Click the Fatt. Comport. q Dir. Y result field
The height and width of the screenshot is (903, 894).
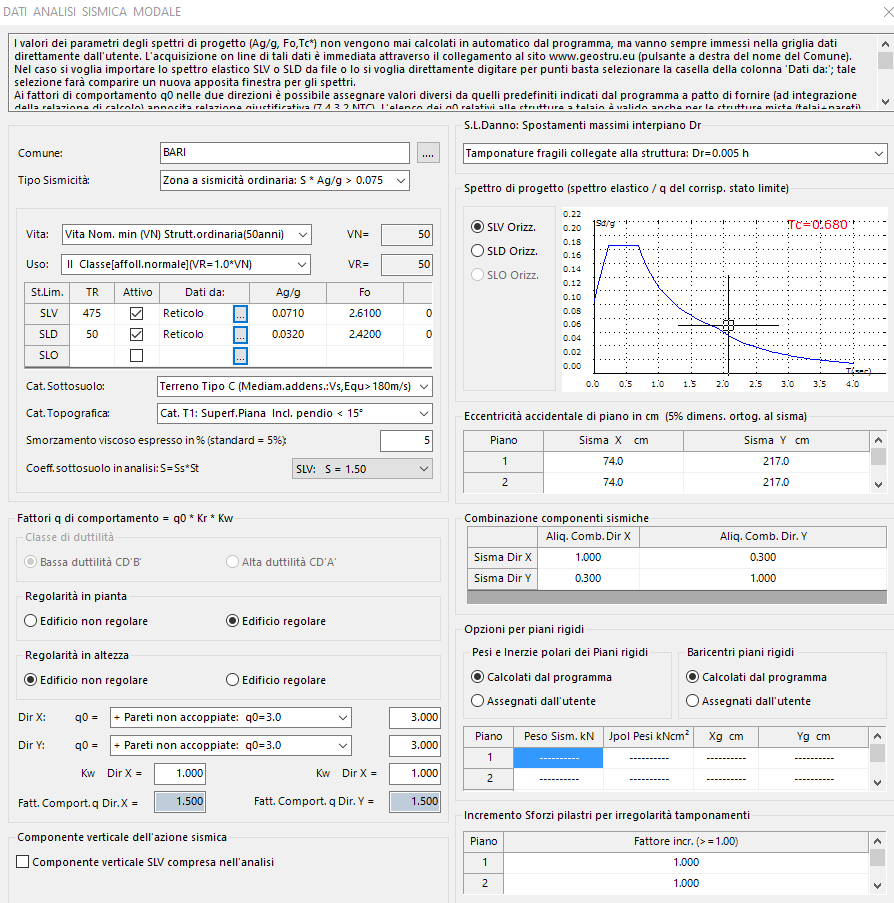(415, 802)
